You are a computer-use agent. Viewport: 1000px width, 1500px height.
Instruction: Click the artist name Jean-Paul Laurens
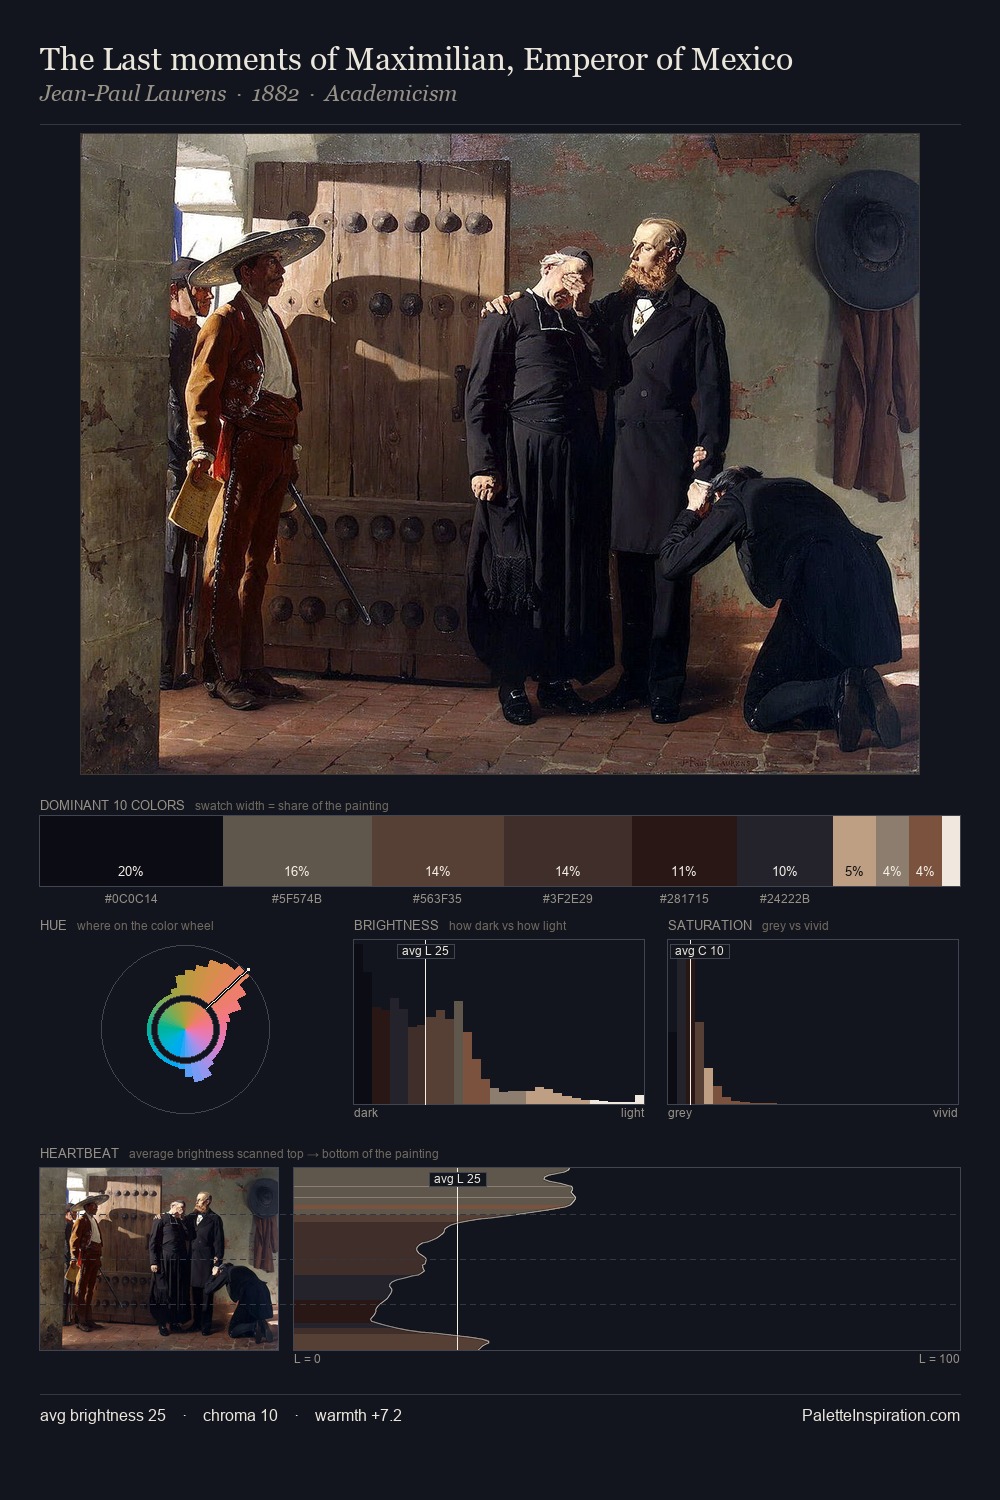(x=133, y=94)
